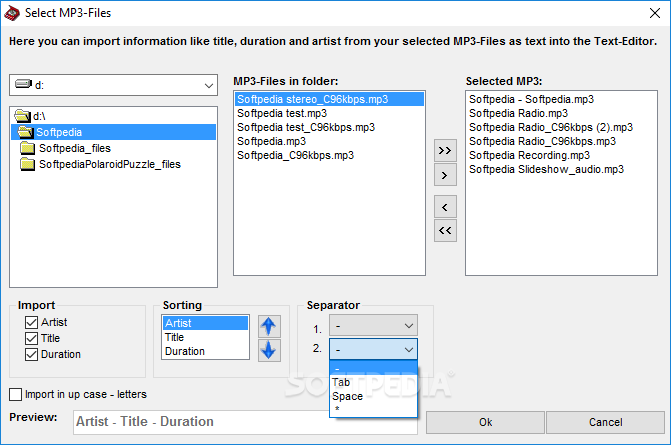
Task: Add selected file with > button
Action: click(445, 175)
